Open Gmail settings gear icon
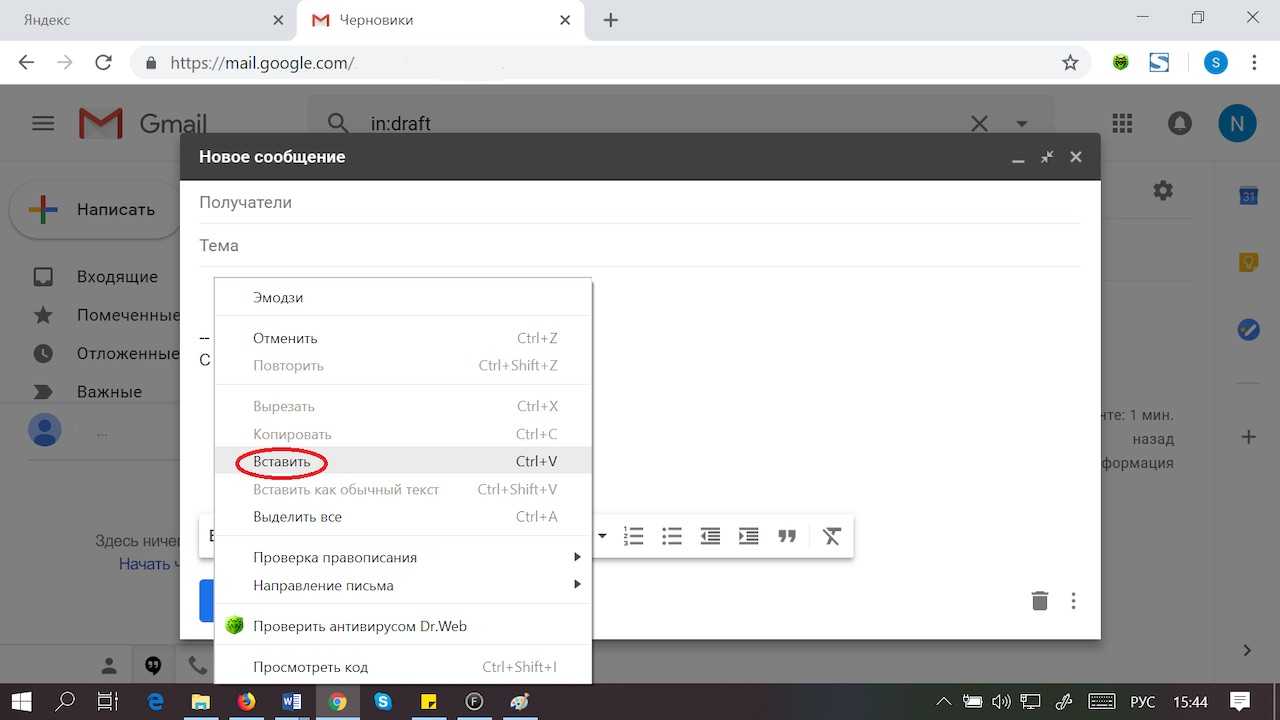 pos(1162,190)
